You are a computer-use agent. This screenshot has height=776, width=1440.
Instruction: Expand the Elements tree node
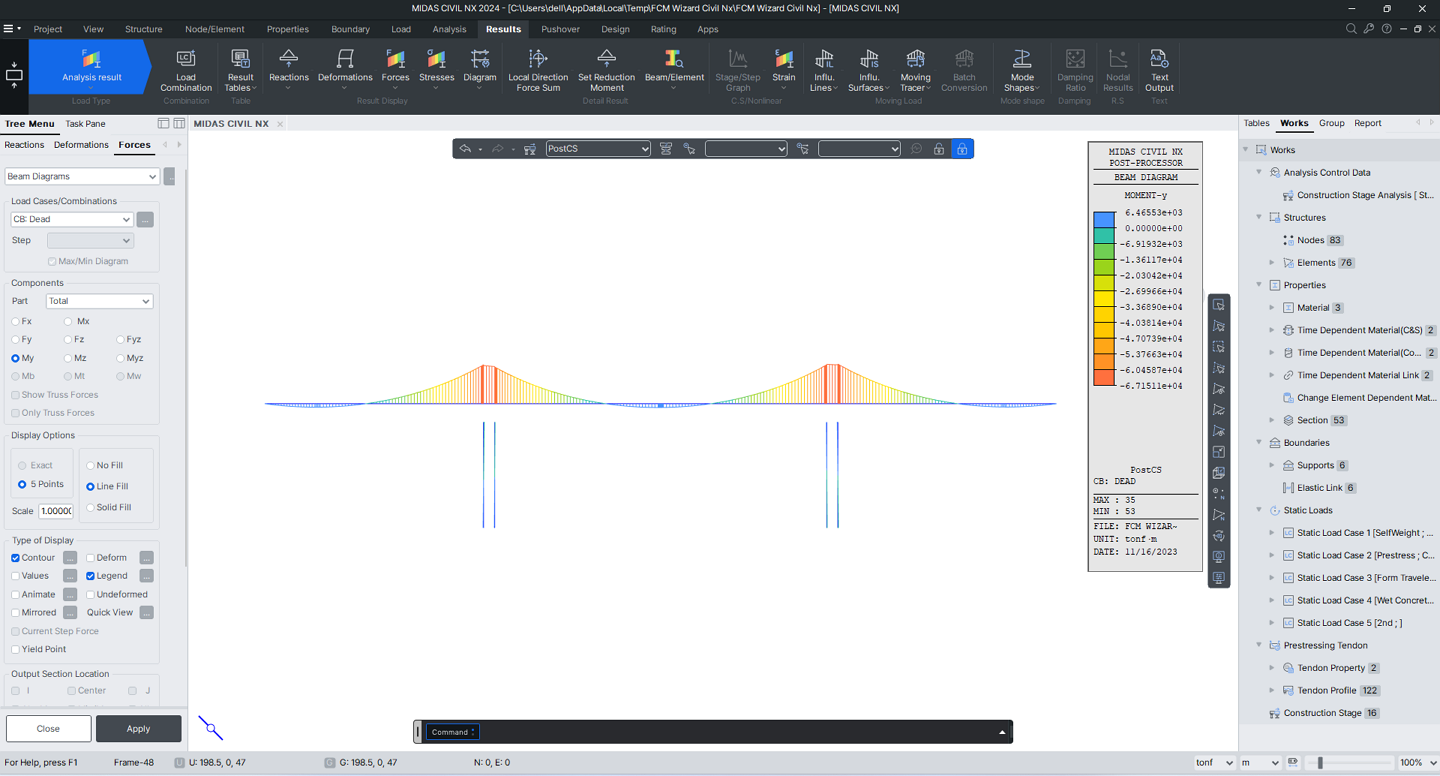[1272, 263]
